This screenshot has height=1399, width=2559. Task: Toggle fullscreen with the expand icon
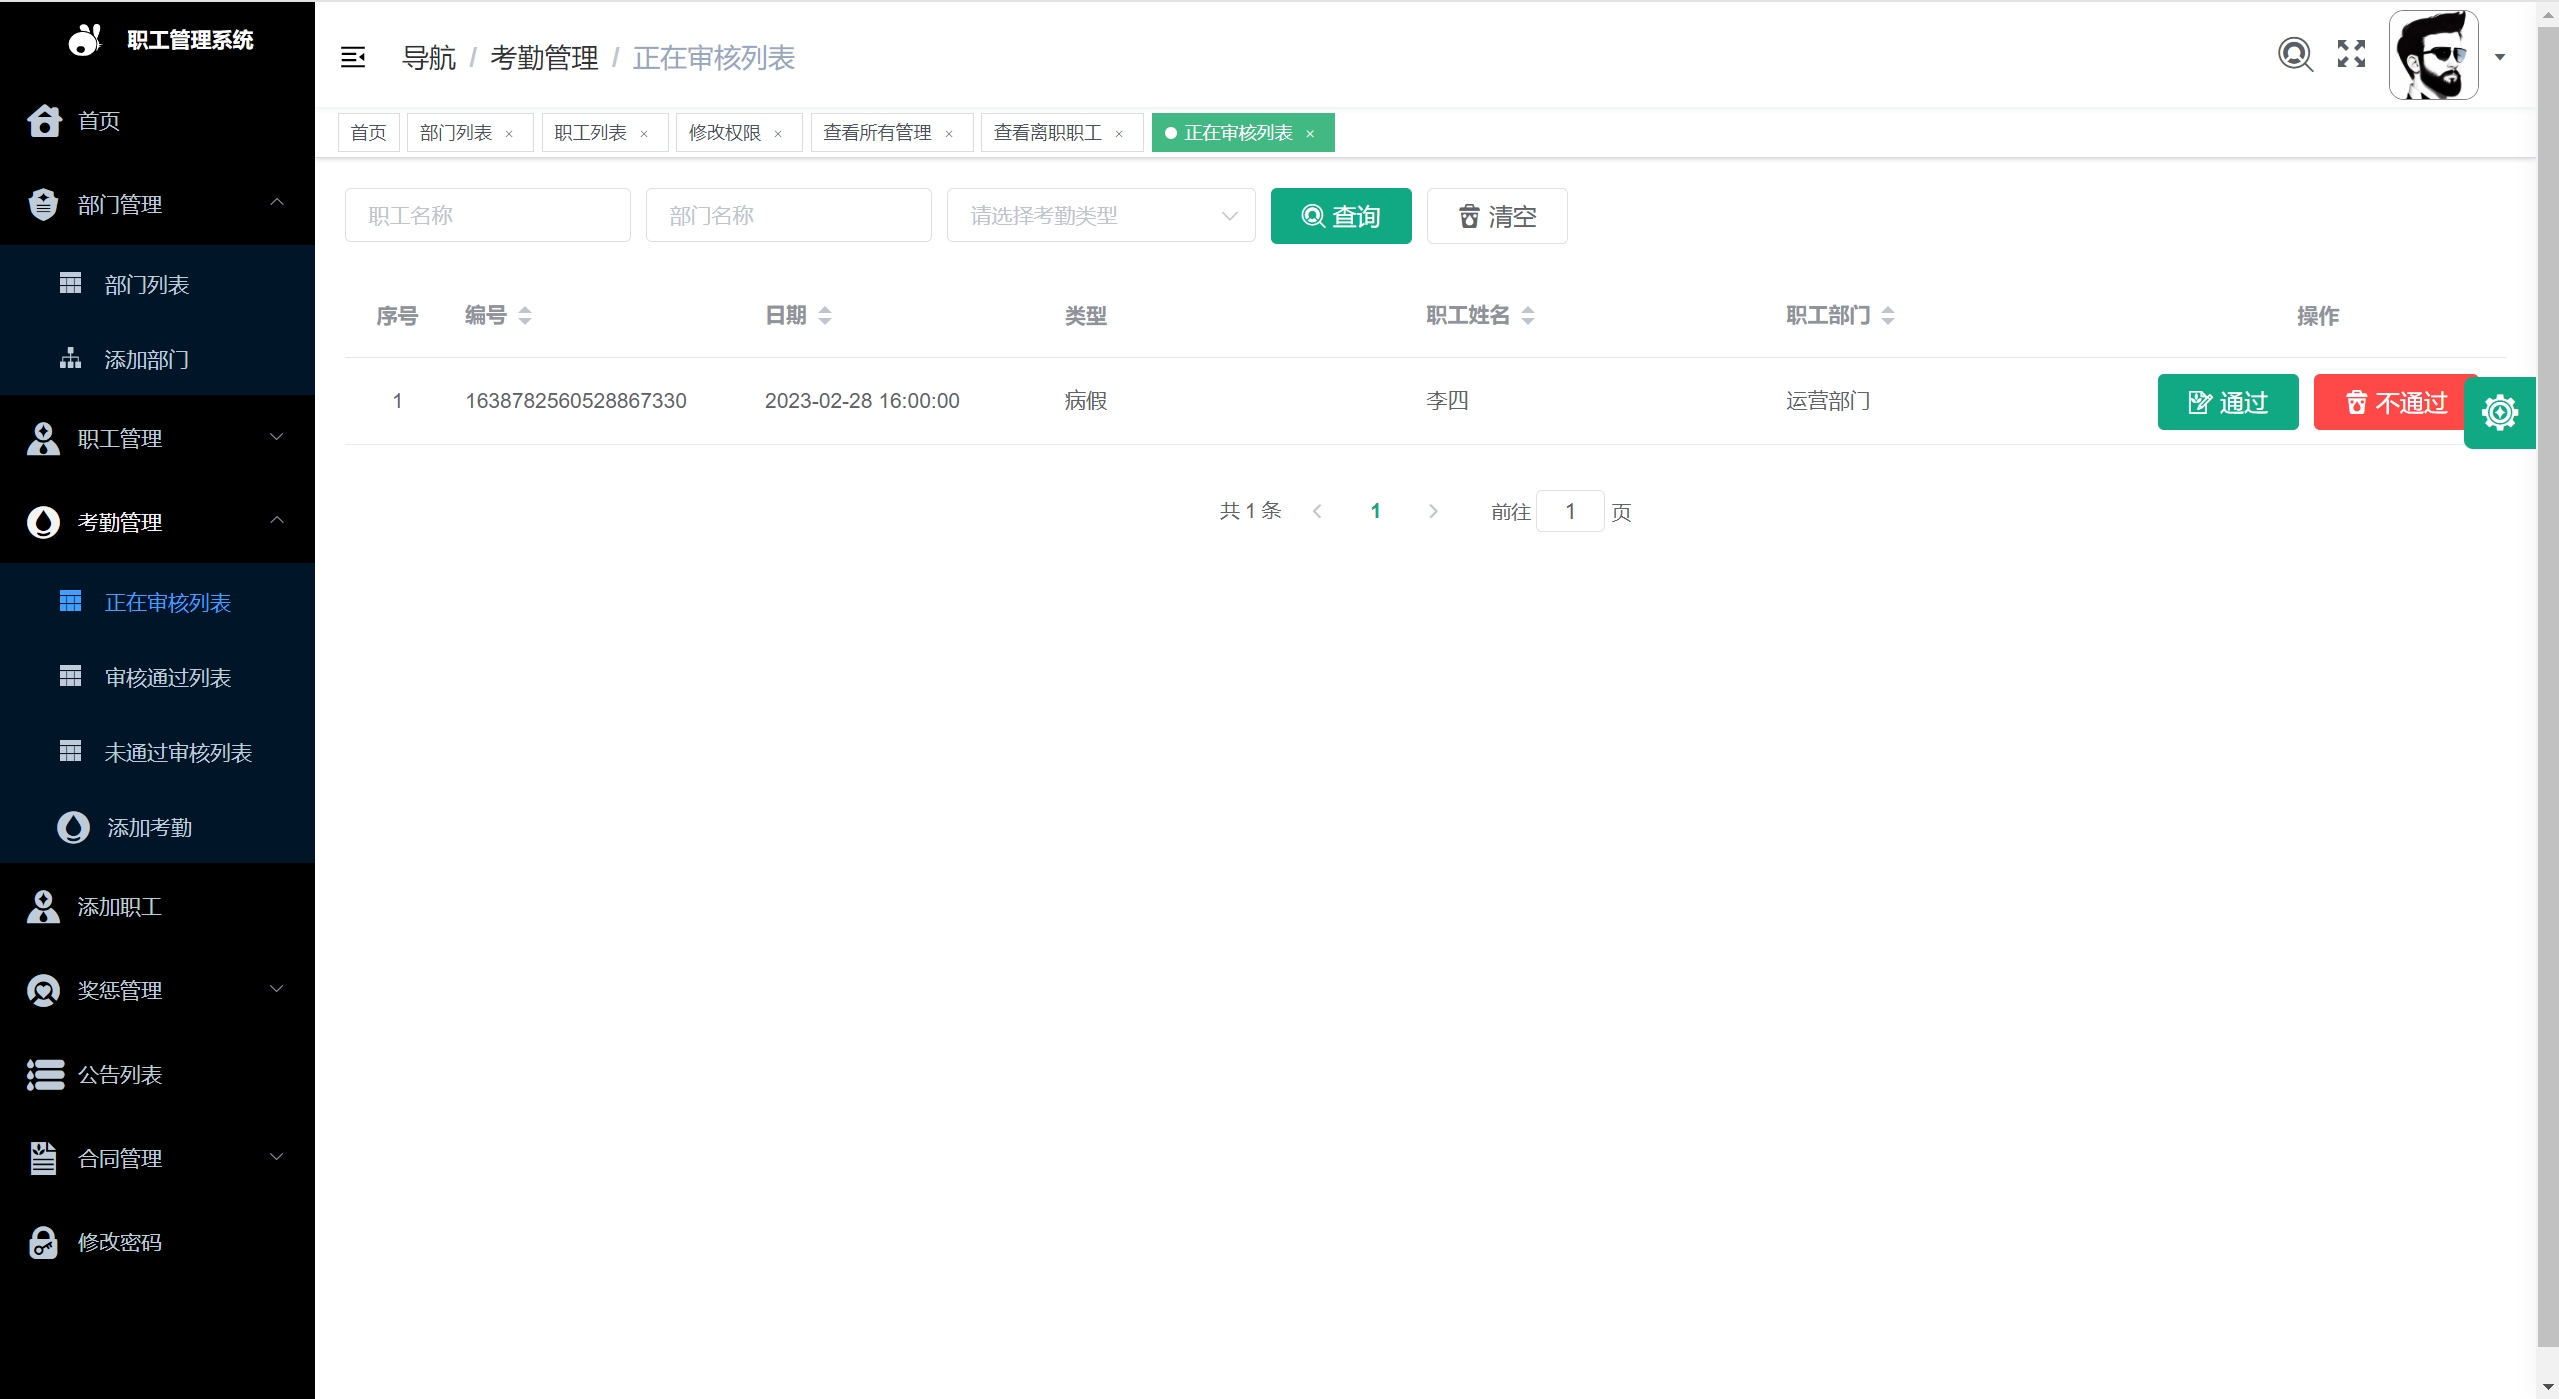tap(2351, 54)
